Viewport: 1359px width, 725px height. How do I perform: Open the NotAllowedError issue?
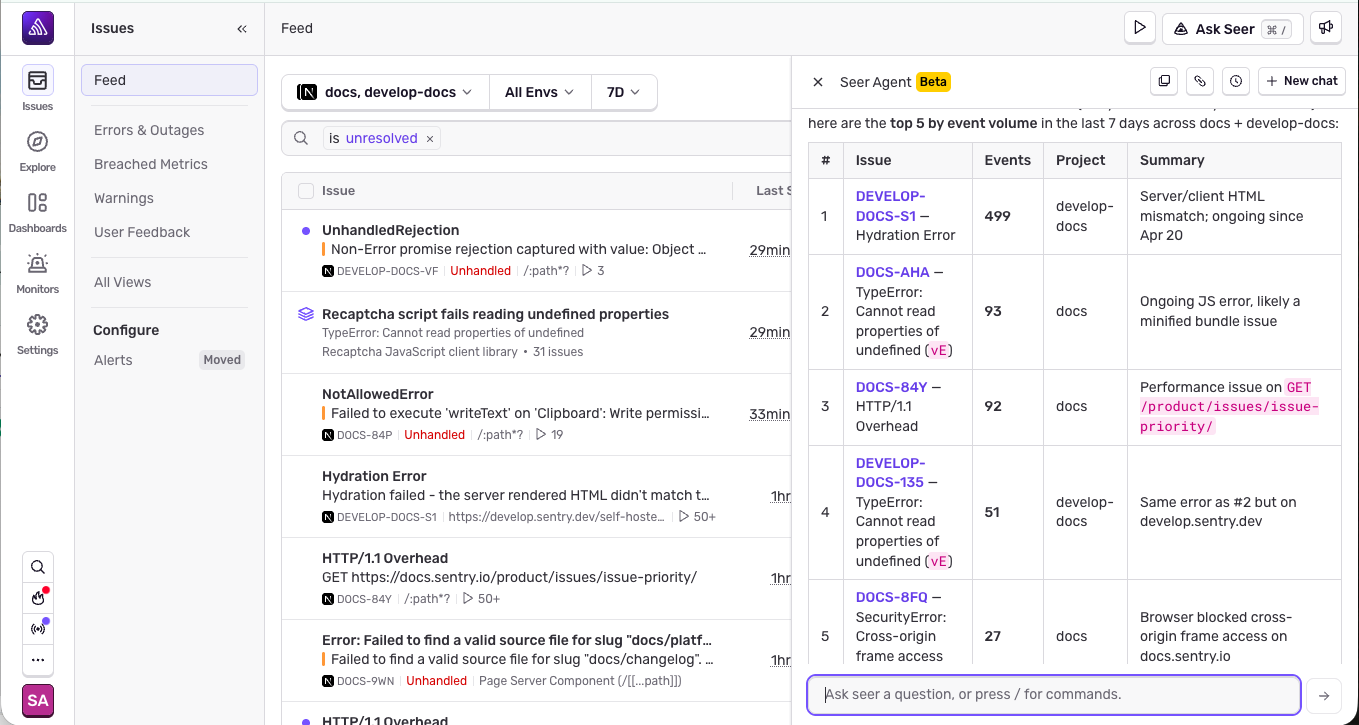(378, 394)
